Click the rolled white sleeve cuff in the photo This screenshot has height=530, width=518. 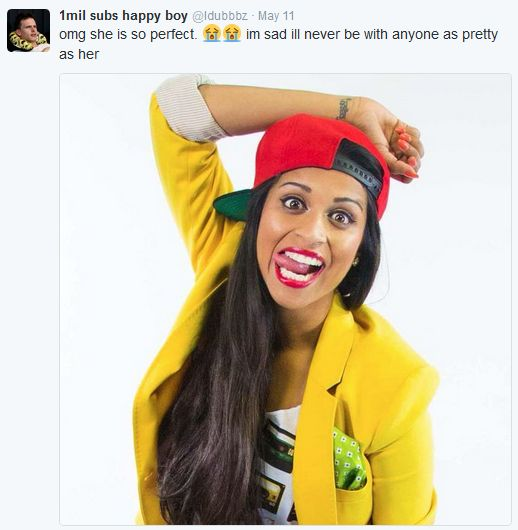188,109
